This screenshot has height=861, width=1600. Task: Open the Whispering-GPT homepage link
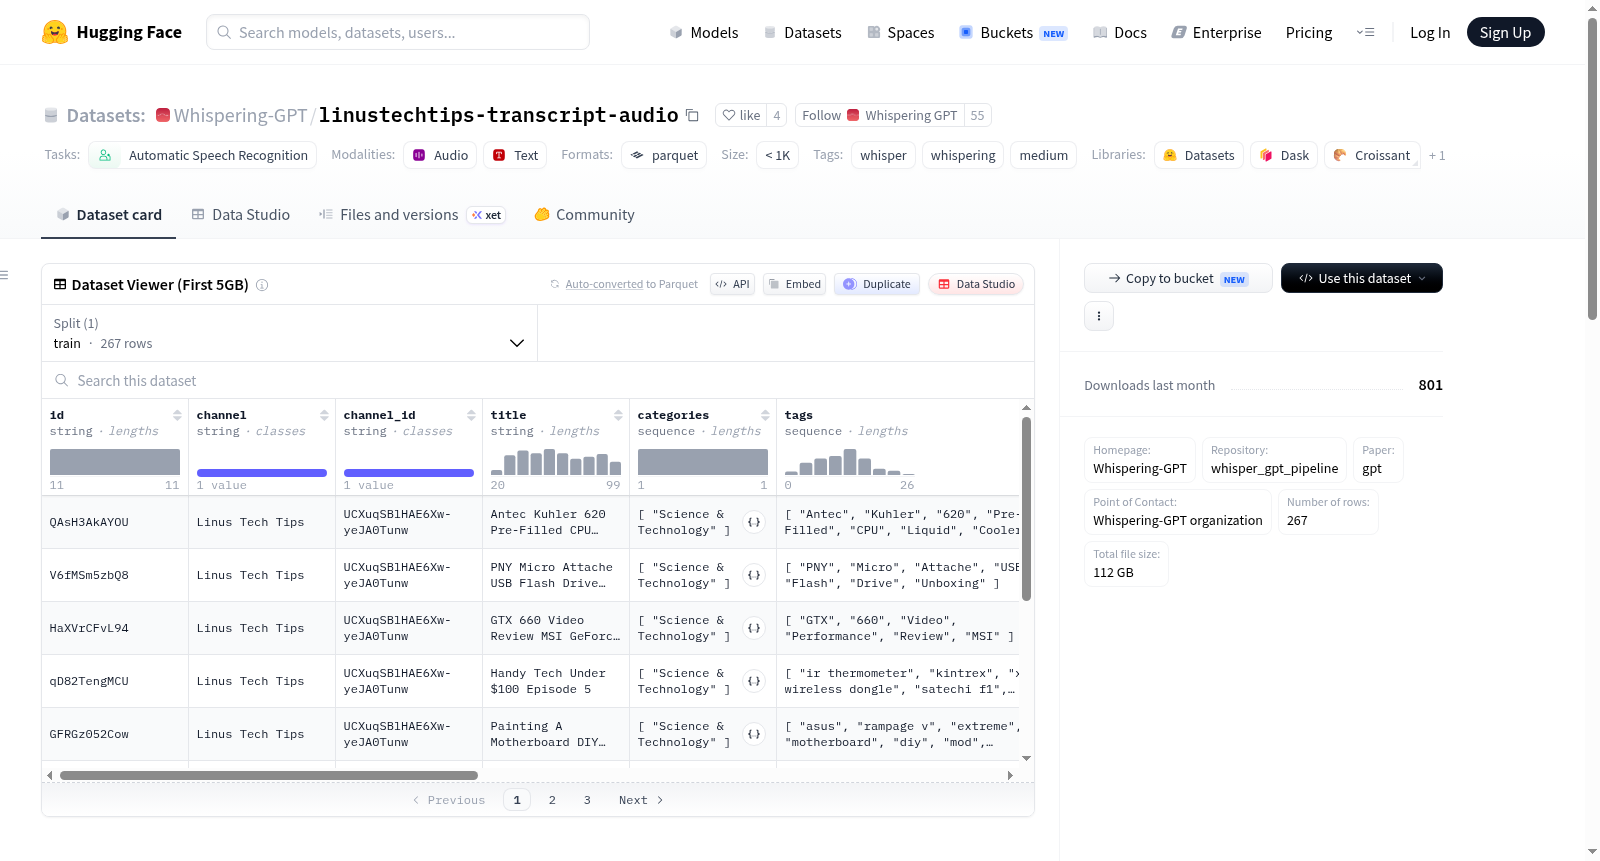[x=1140, y=468]
